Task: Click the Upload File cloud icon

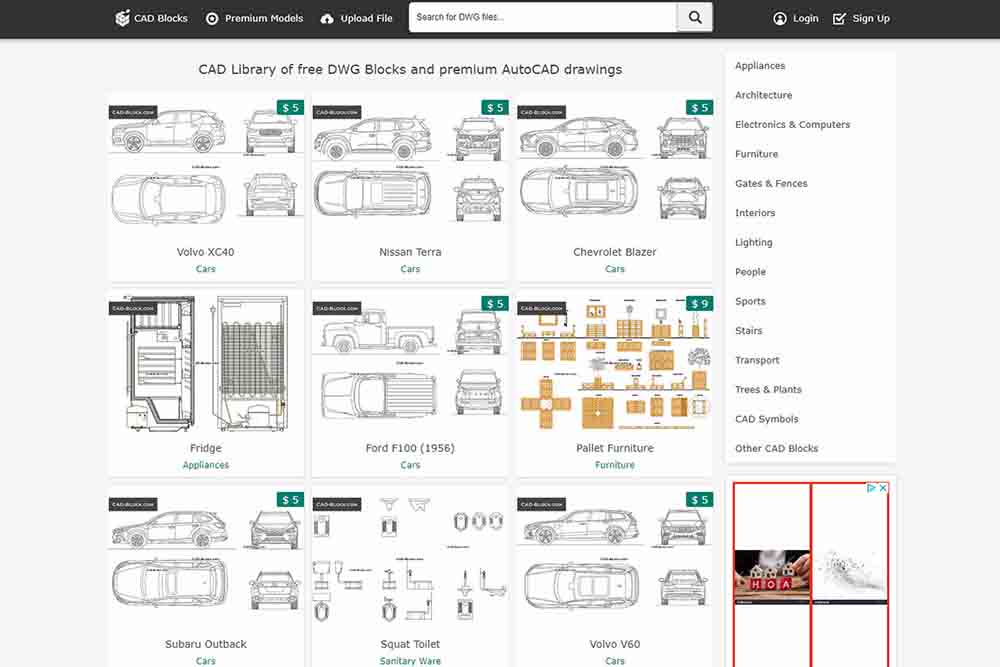Action: coord(327,18)
